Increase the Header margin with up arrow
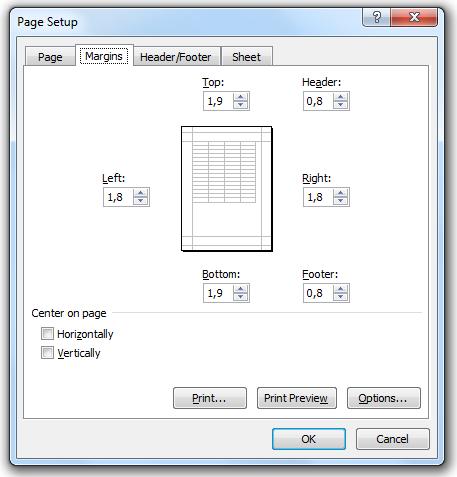 [340, 97]
